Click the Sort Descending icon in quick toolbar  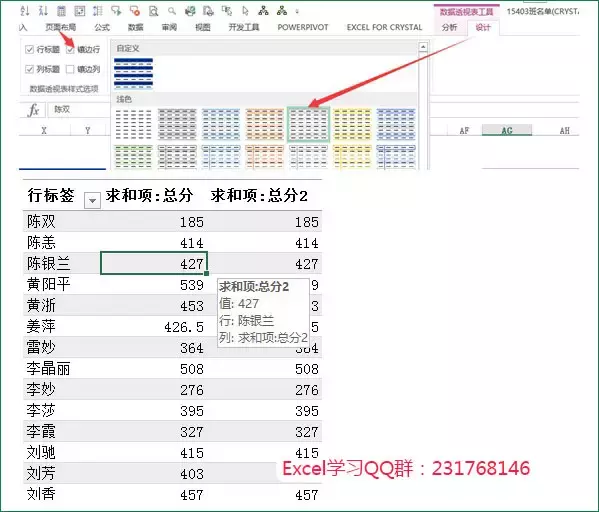[x=43, y=11]
